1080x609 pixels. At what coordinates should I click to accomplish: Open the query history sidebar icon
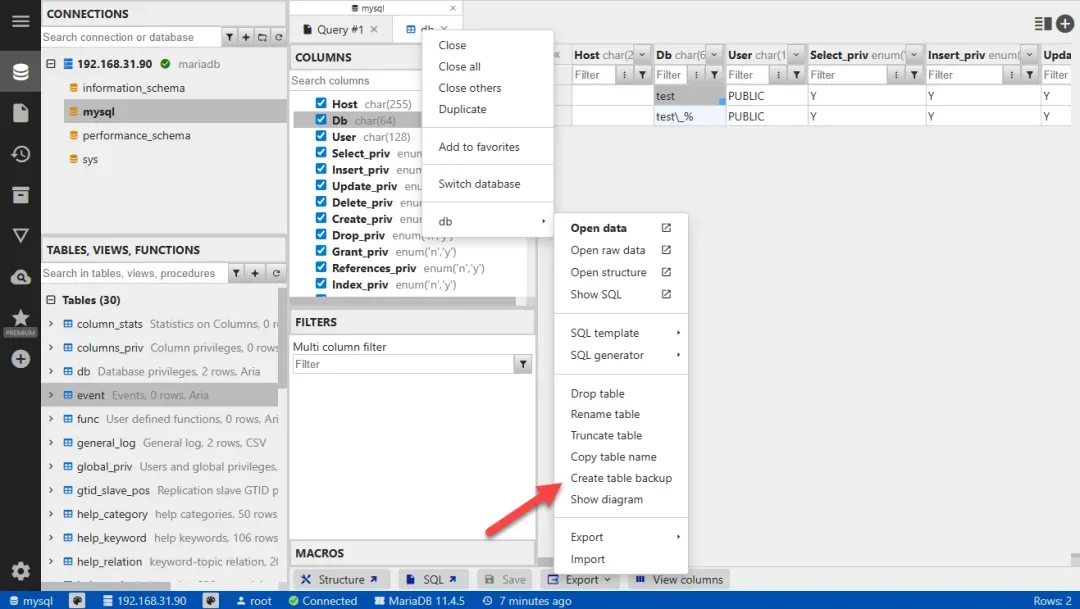pos(20,154)
